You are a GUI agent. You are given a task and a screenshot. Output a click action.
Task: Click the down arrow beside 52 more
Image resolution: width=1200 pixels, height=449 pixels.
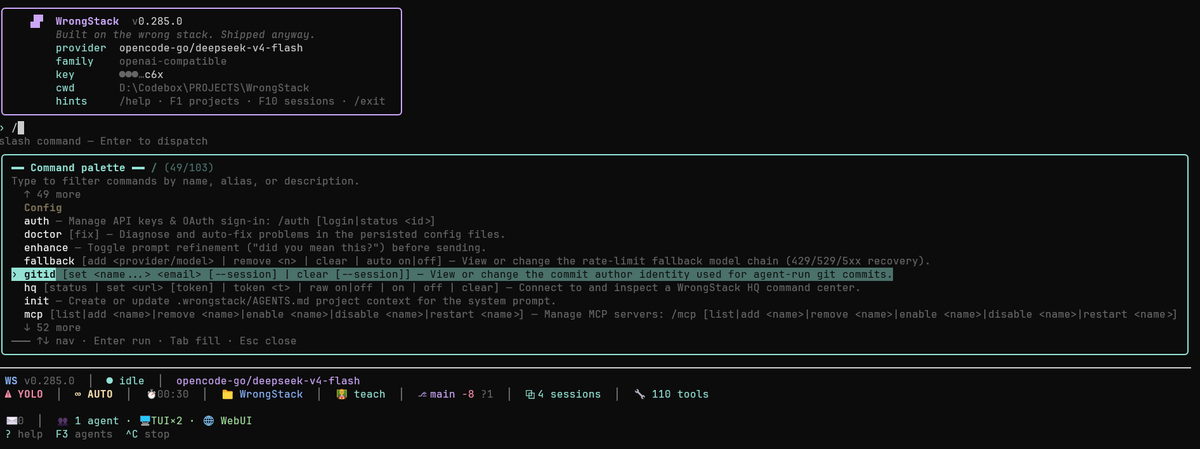[x=27, y=327]
